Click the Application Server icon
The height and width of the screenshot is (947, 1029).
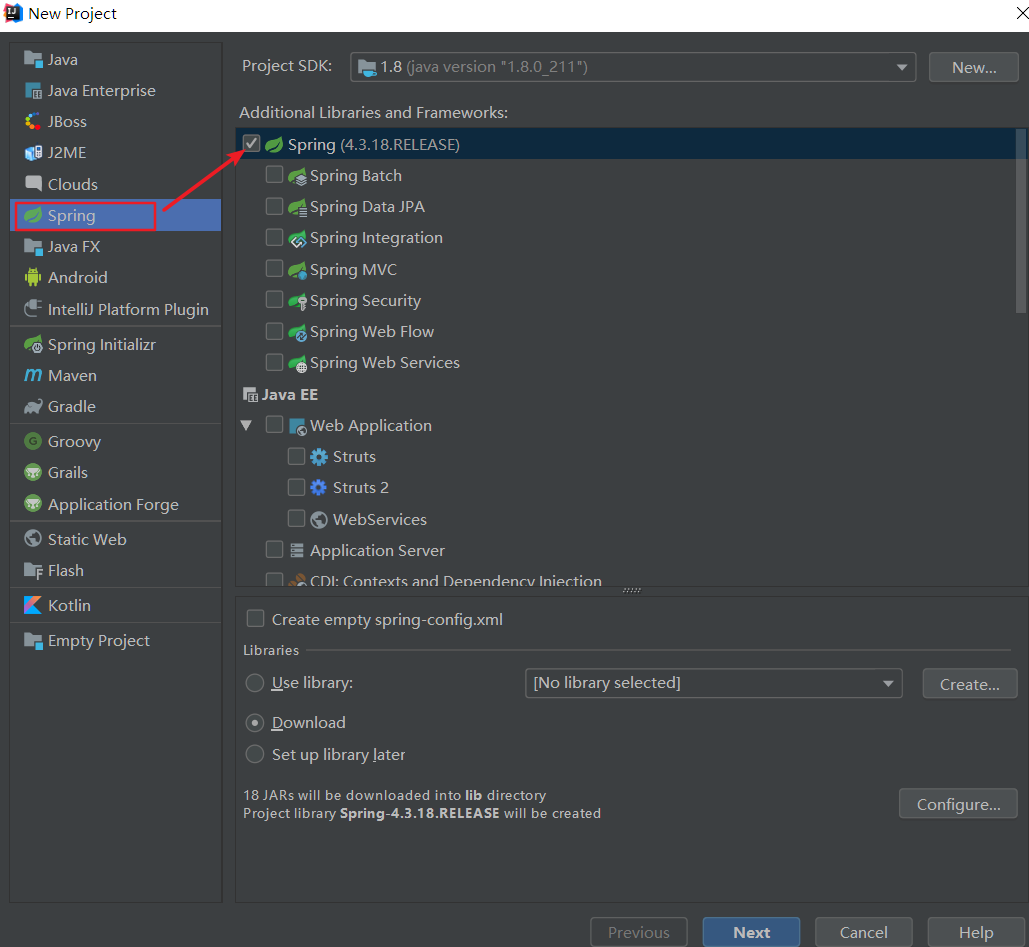297,551
